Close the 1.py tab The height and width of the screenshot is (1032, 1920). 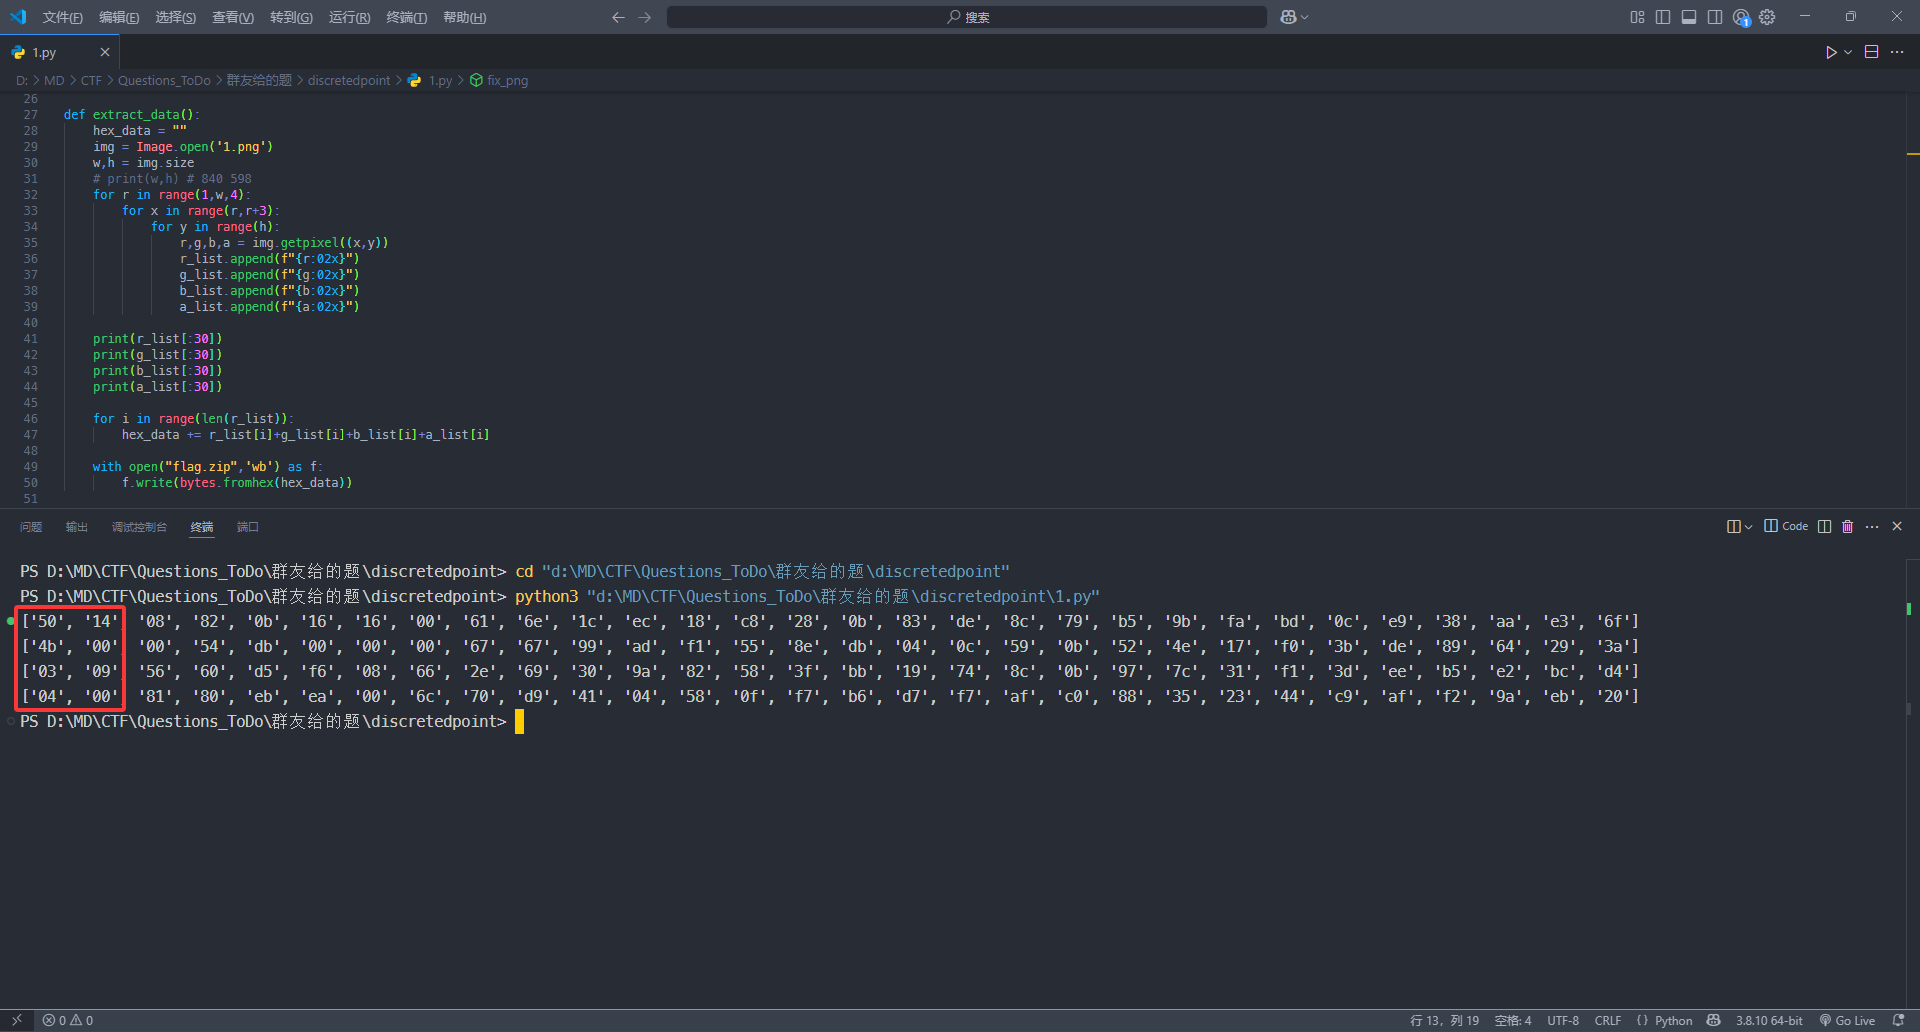(x=105, y=52)
